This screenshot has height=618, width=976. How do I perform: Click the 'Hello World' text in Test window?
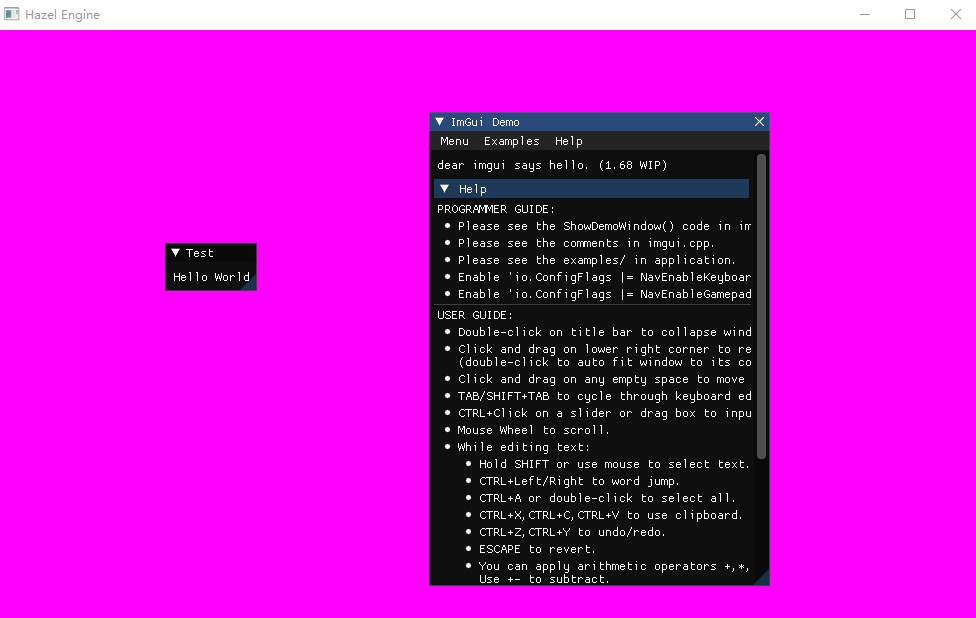pyautogui.click(x=210, y=276)
